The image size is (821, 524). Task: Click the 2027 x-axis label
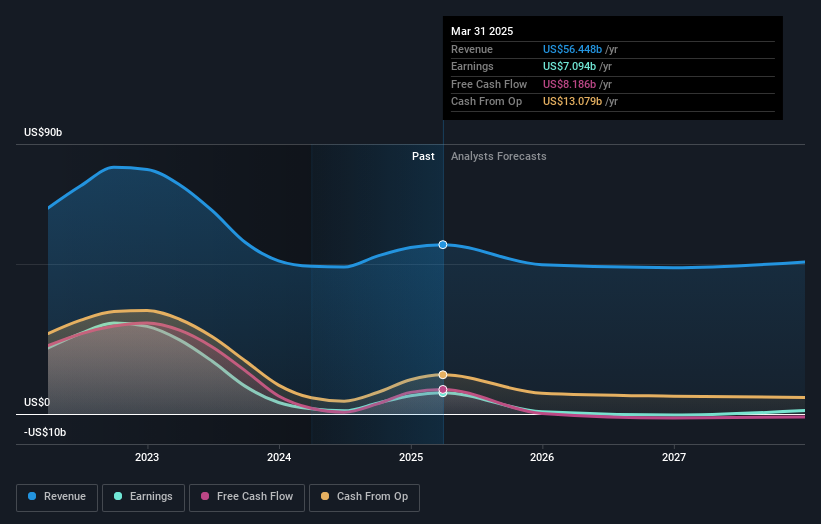[x=674, y=458]
